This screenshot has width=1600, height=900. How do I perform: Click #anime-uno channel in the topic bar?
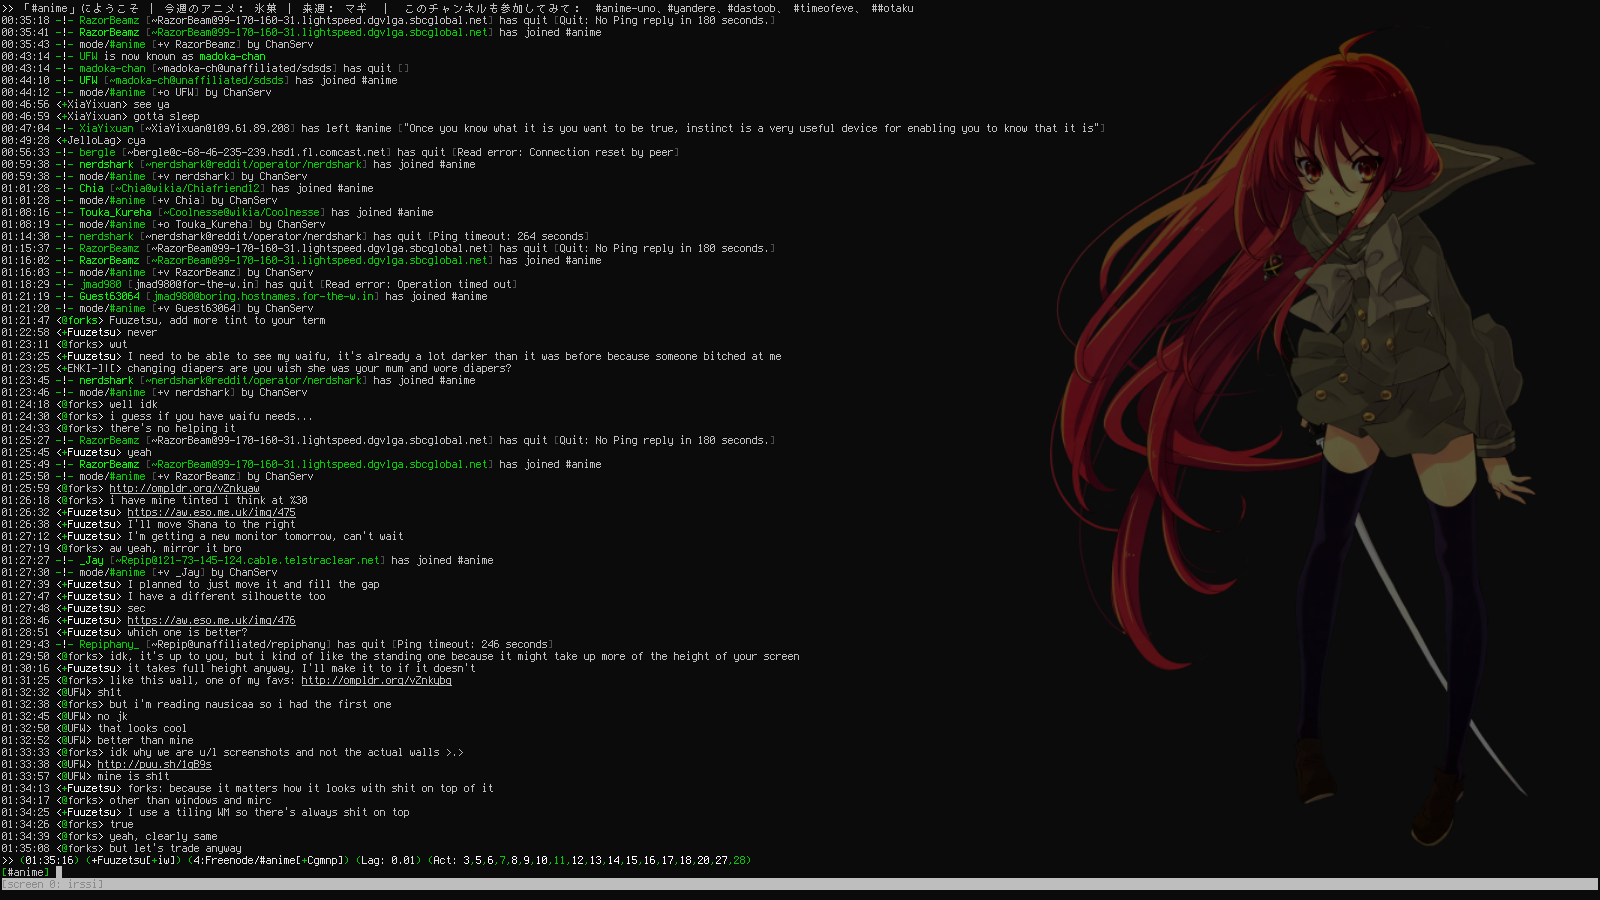(x=625, y=9)
